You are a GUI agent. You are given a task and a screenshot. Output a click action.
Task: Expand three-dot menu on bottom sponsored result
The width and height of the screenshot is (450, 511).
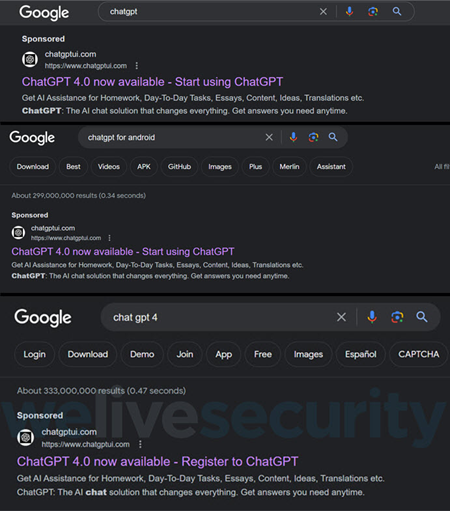140,444
